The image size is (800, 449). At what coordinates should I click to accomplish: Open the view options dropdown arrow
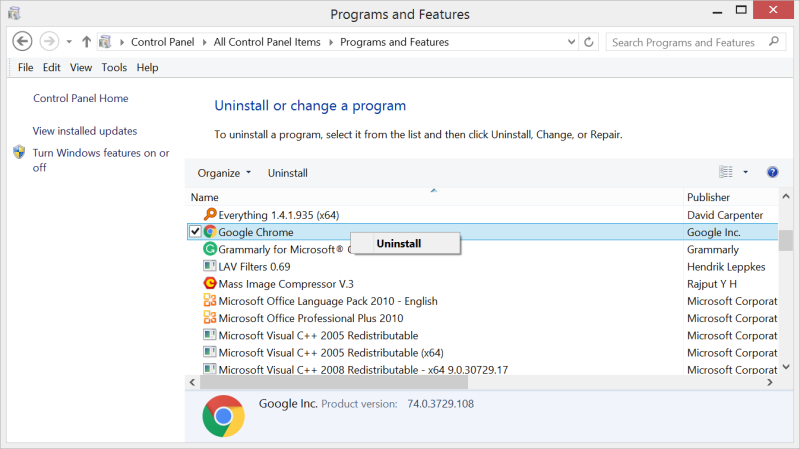(x=745, y=172)
